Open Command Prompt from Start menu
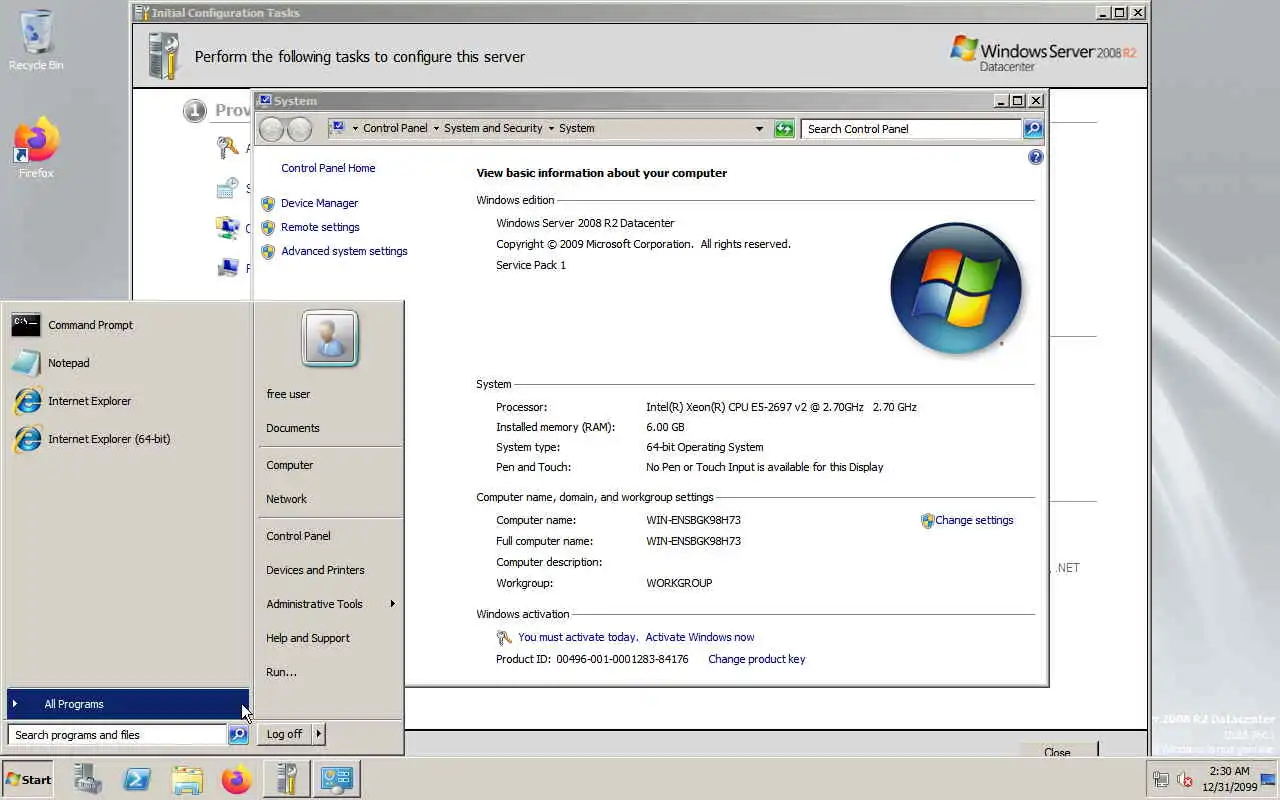Screen dimensions: 1280x800 tap(126, 325)
